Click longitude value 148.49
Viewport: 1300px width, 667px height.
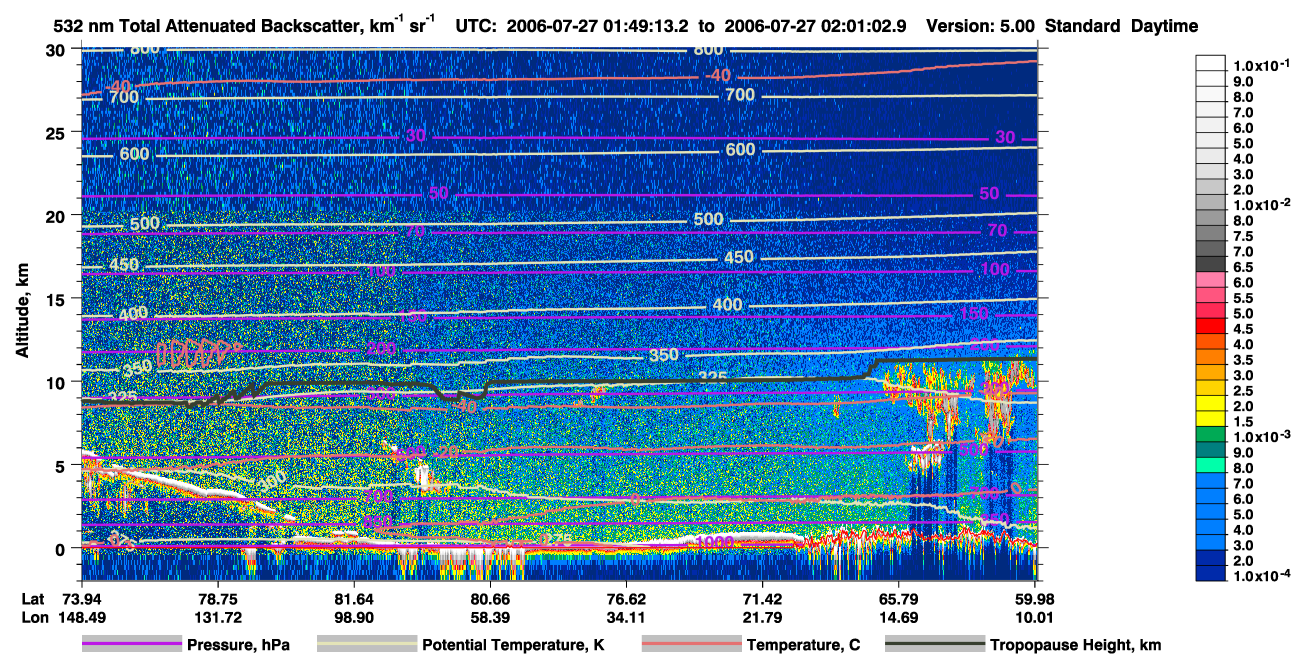[x=82, y=617]
